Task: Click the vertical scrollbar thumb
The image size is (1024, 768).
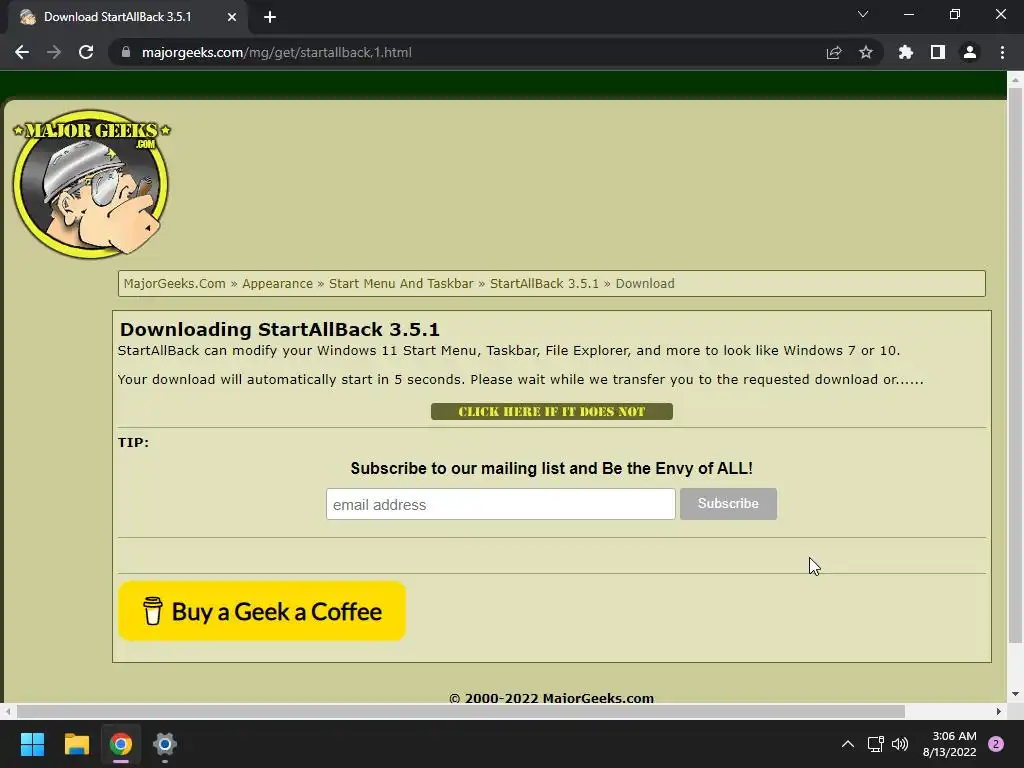Action: coord(1015,364)
